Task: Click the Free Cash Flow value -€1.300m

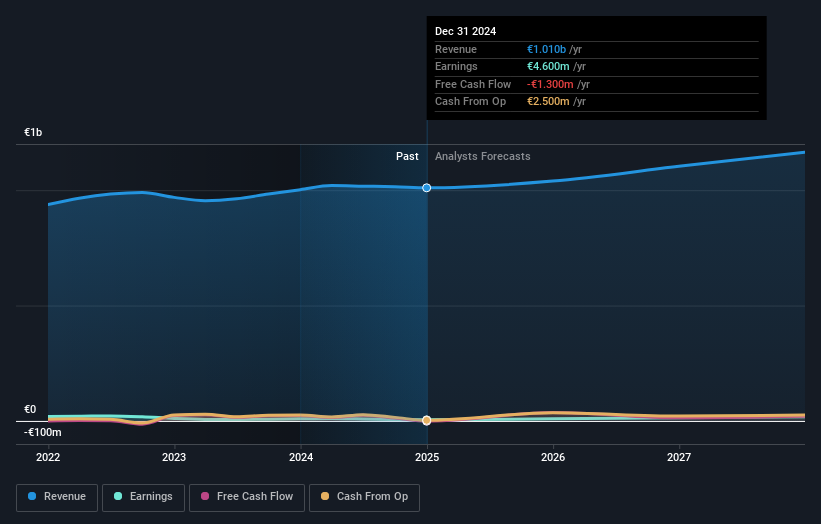Action: pyautogui.click(x=550, y=84)
